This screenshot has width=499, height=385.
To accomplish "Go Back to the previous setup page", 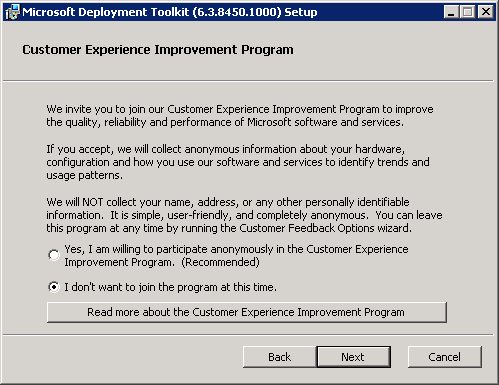I will (279, 357).
